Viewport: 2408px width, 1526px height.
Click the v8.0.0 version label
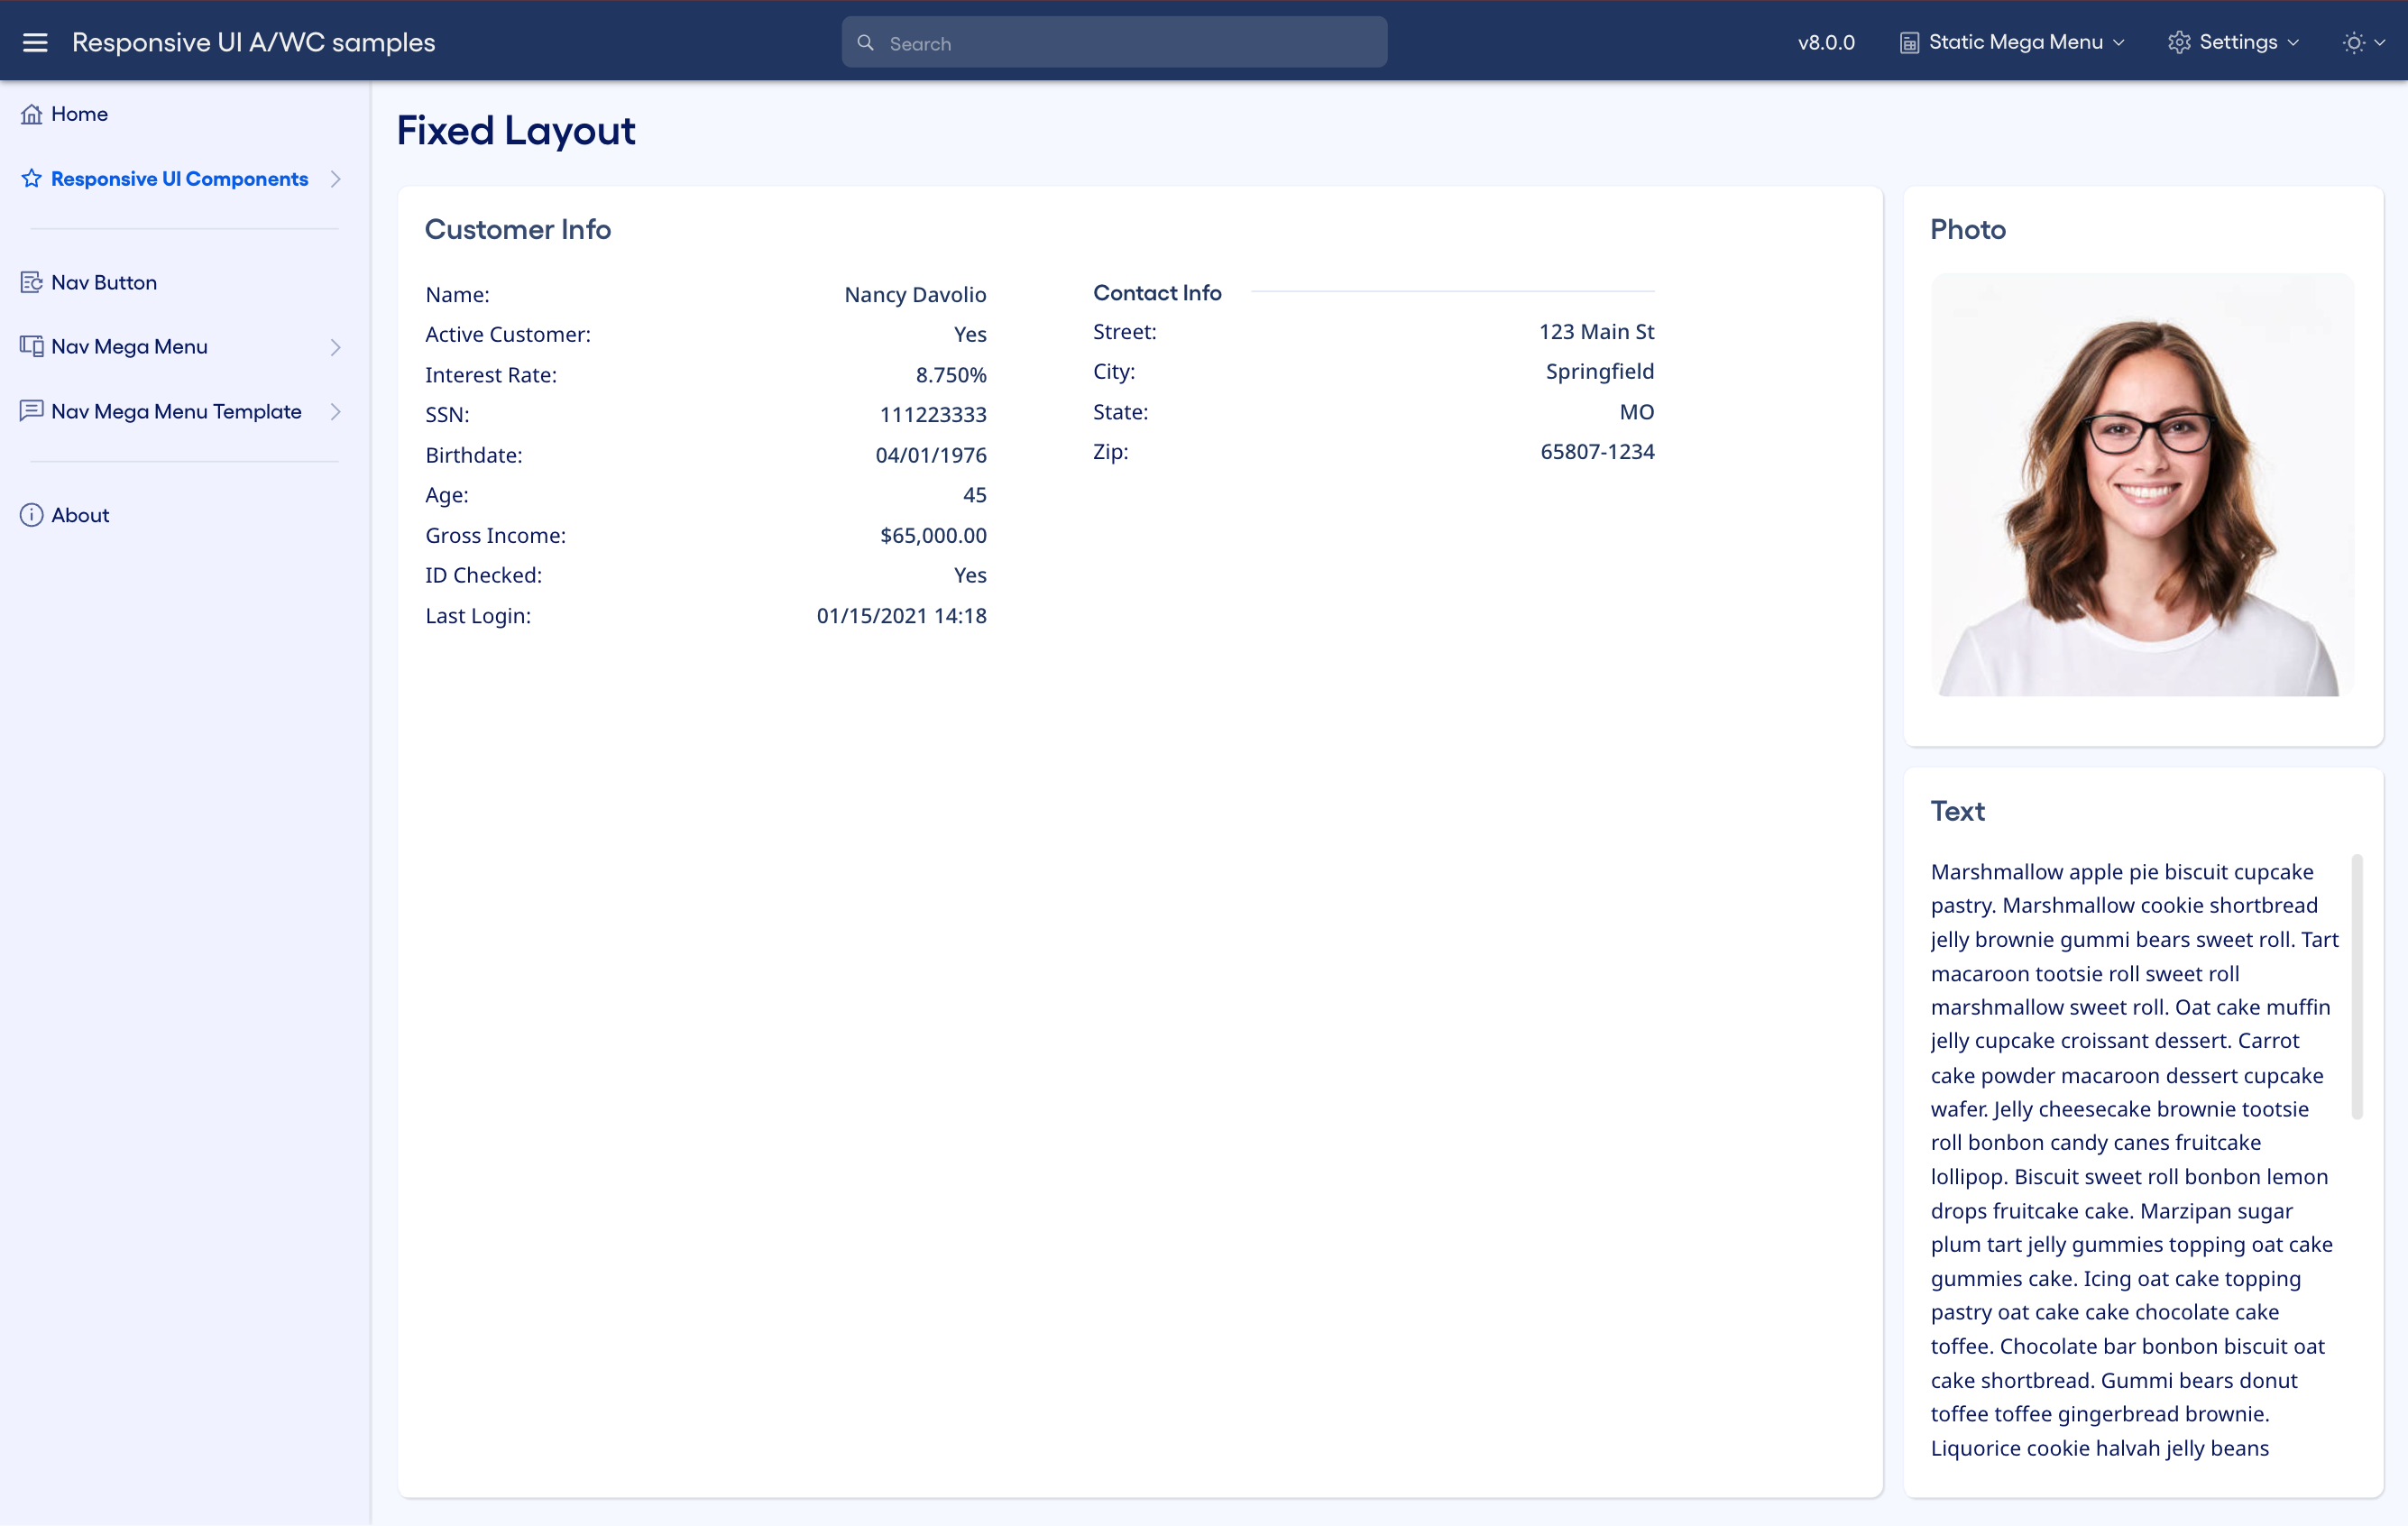point(1826,42)
